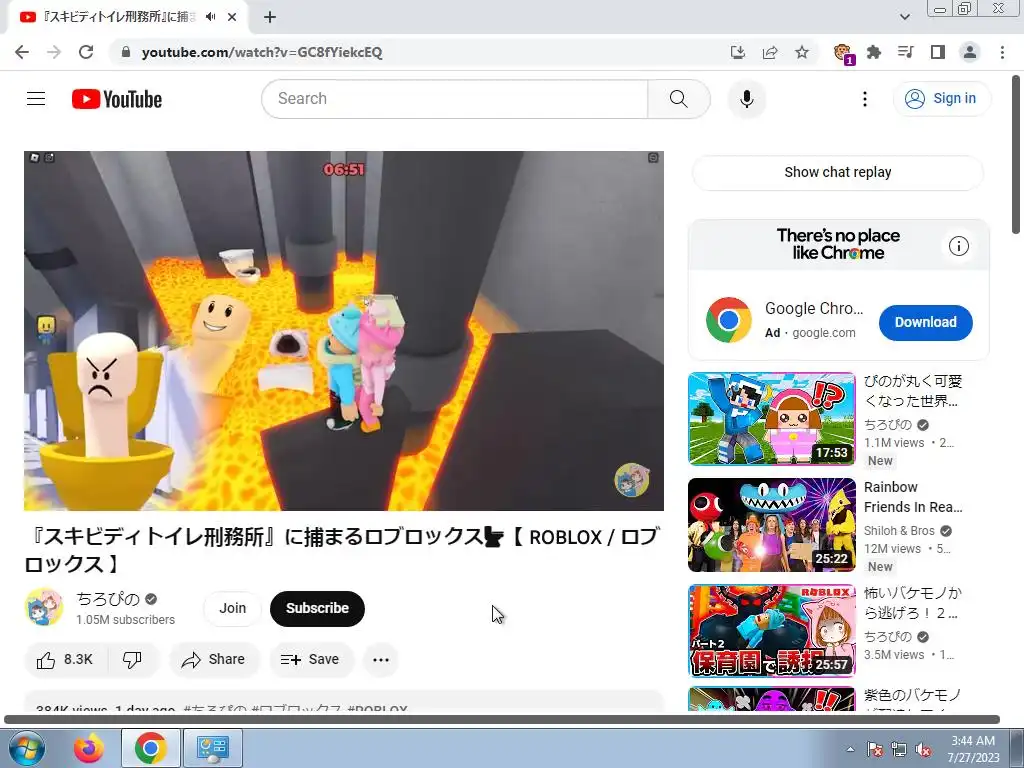Open the media controls icon in toolbar
This screenshot has height=768, width=1024.
pos(906,52)
